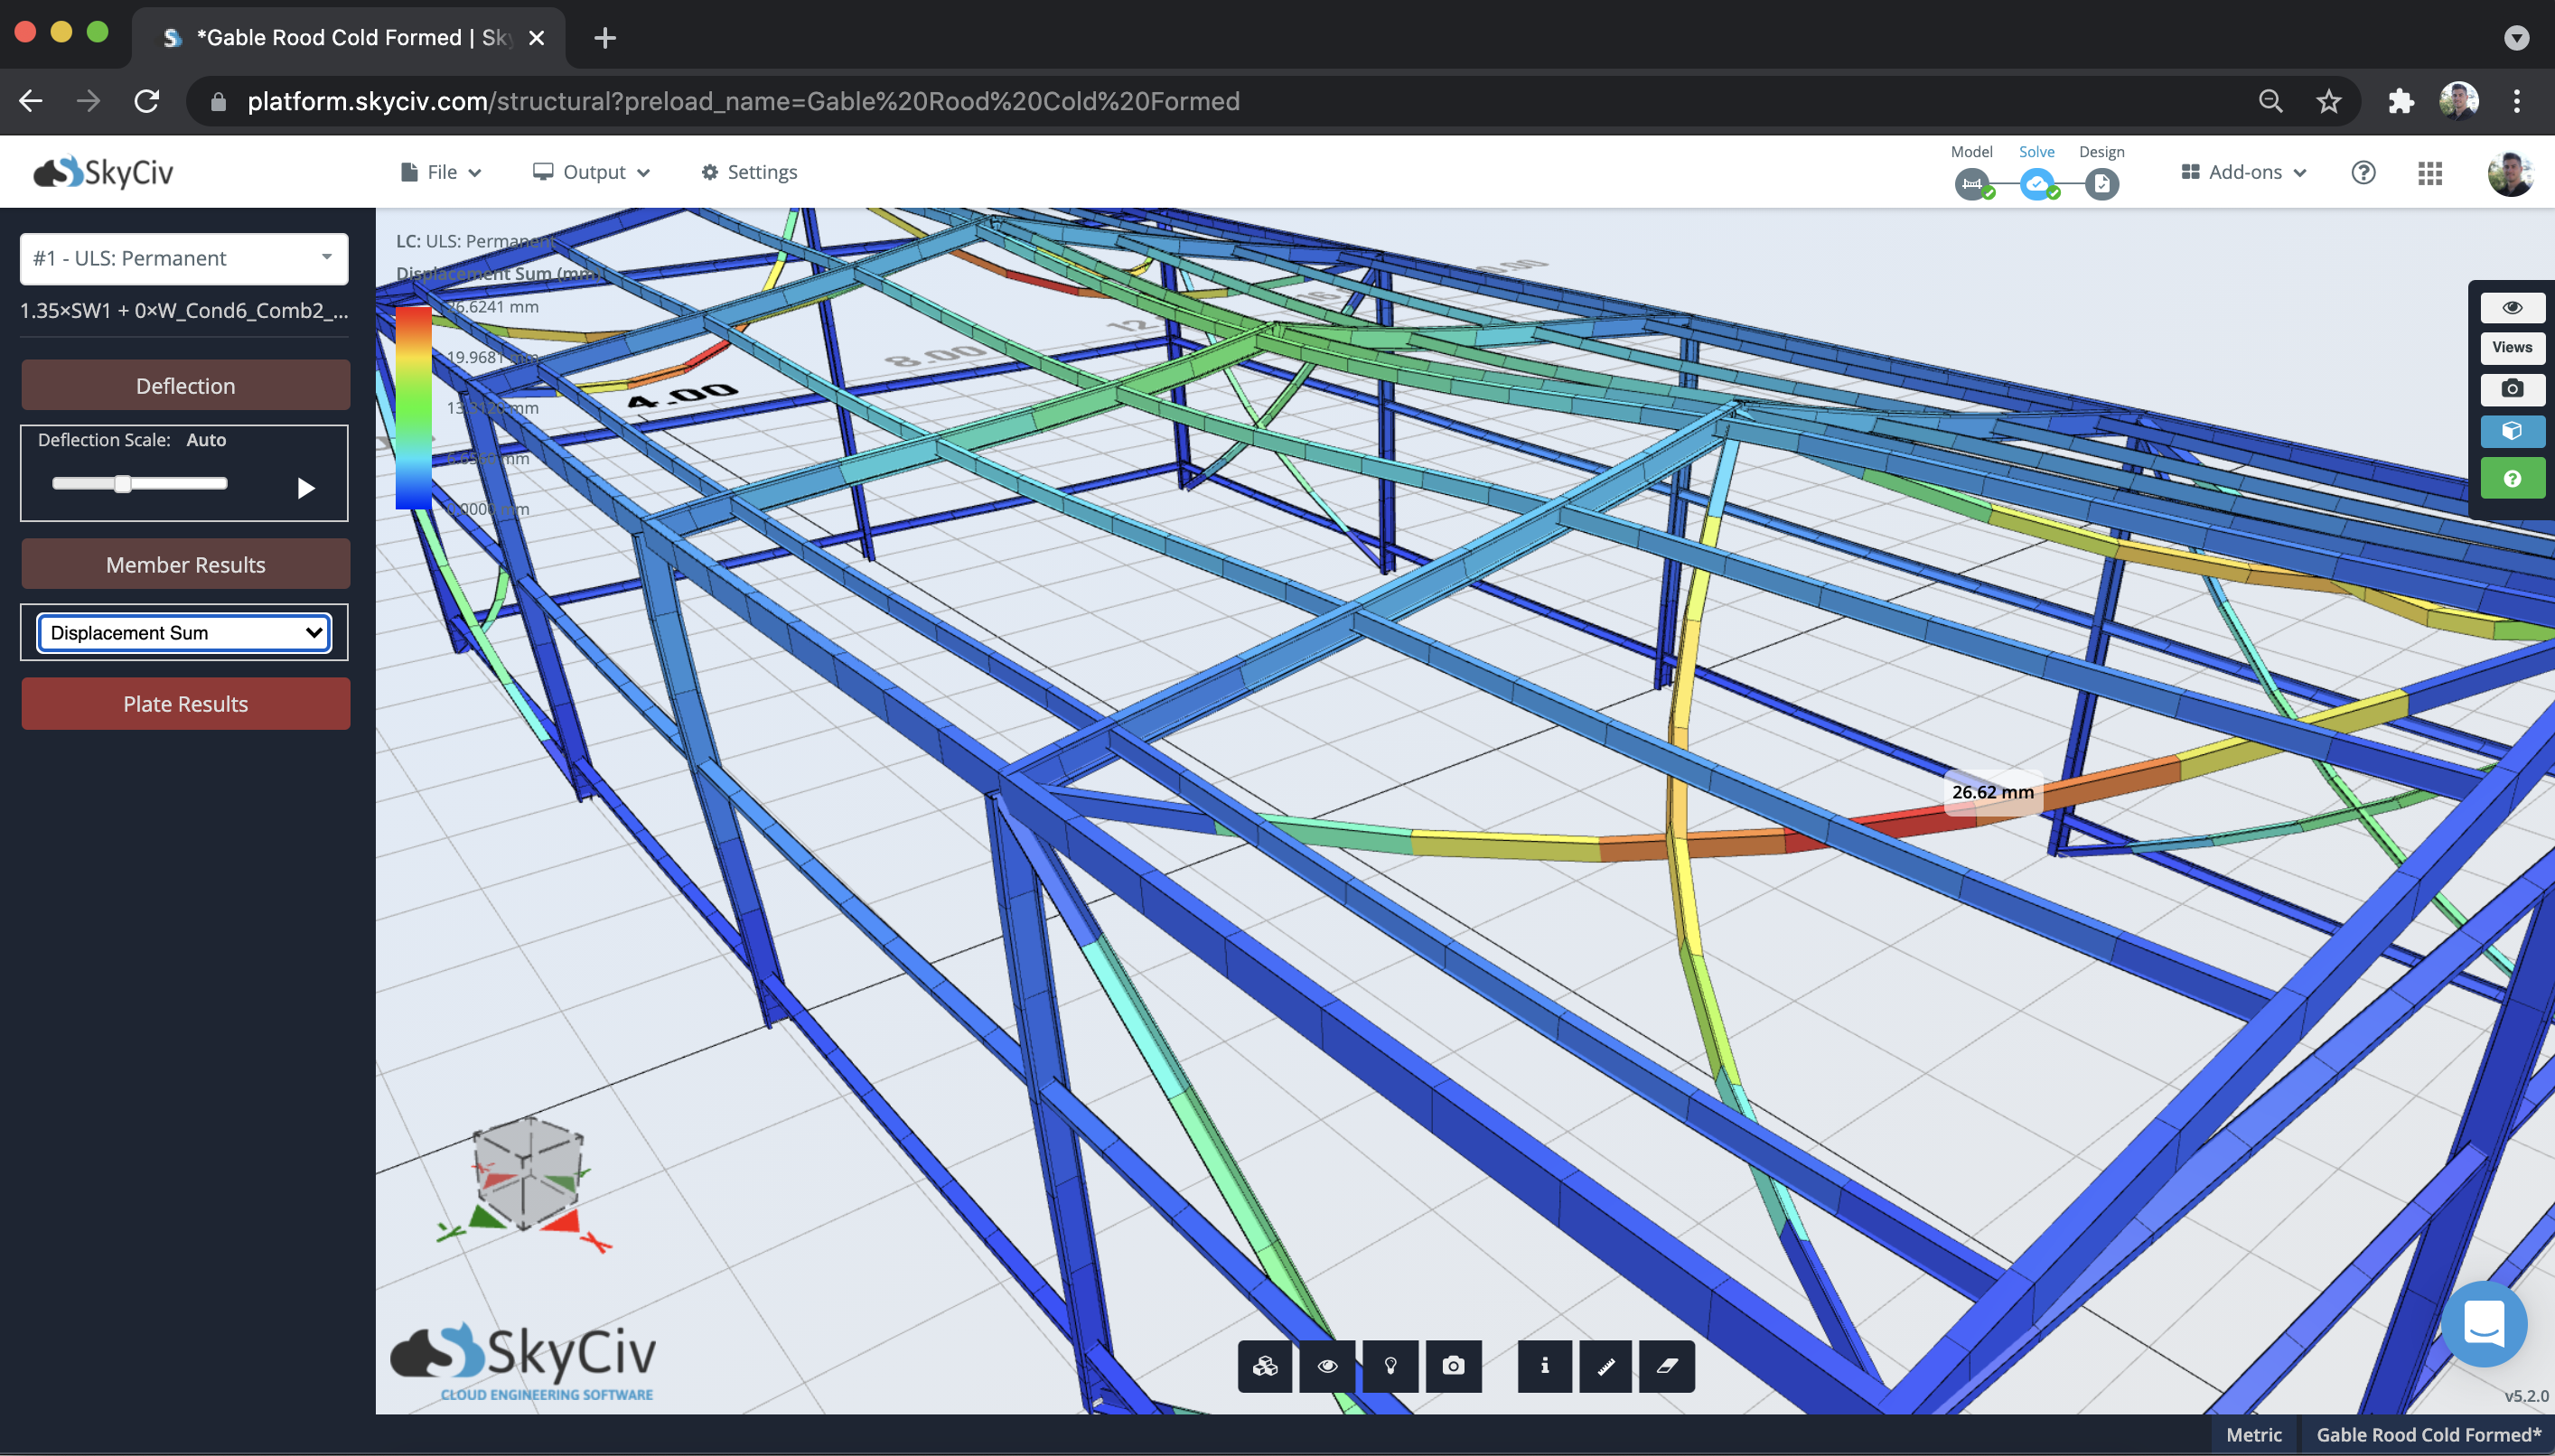Open the apps grid icon in header
The width and height of the screenshot is (2555, 1456).
pyautogui.click(x=2430, y=173)
